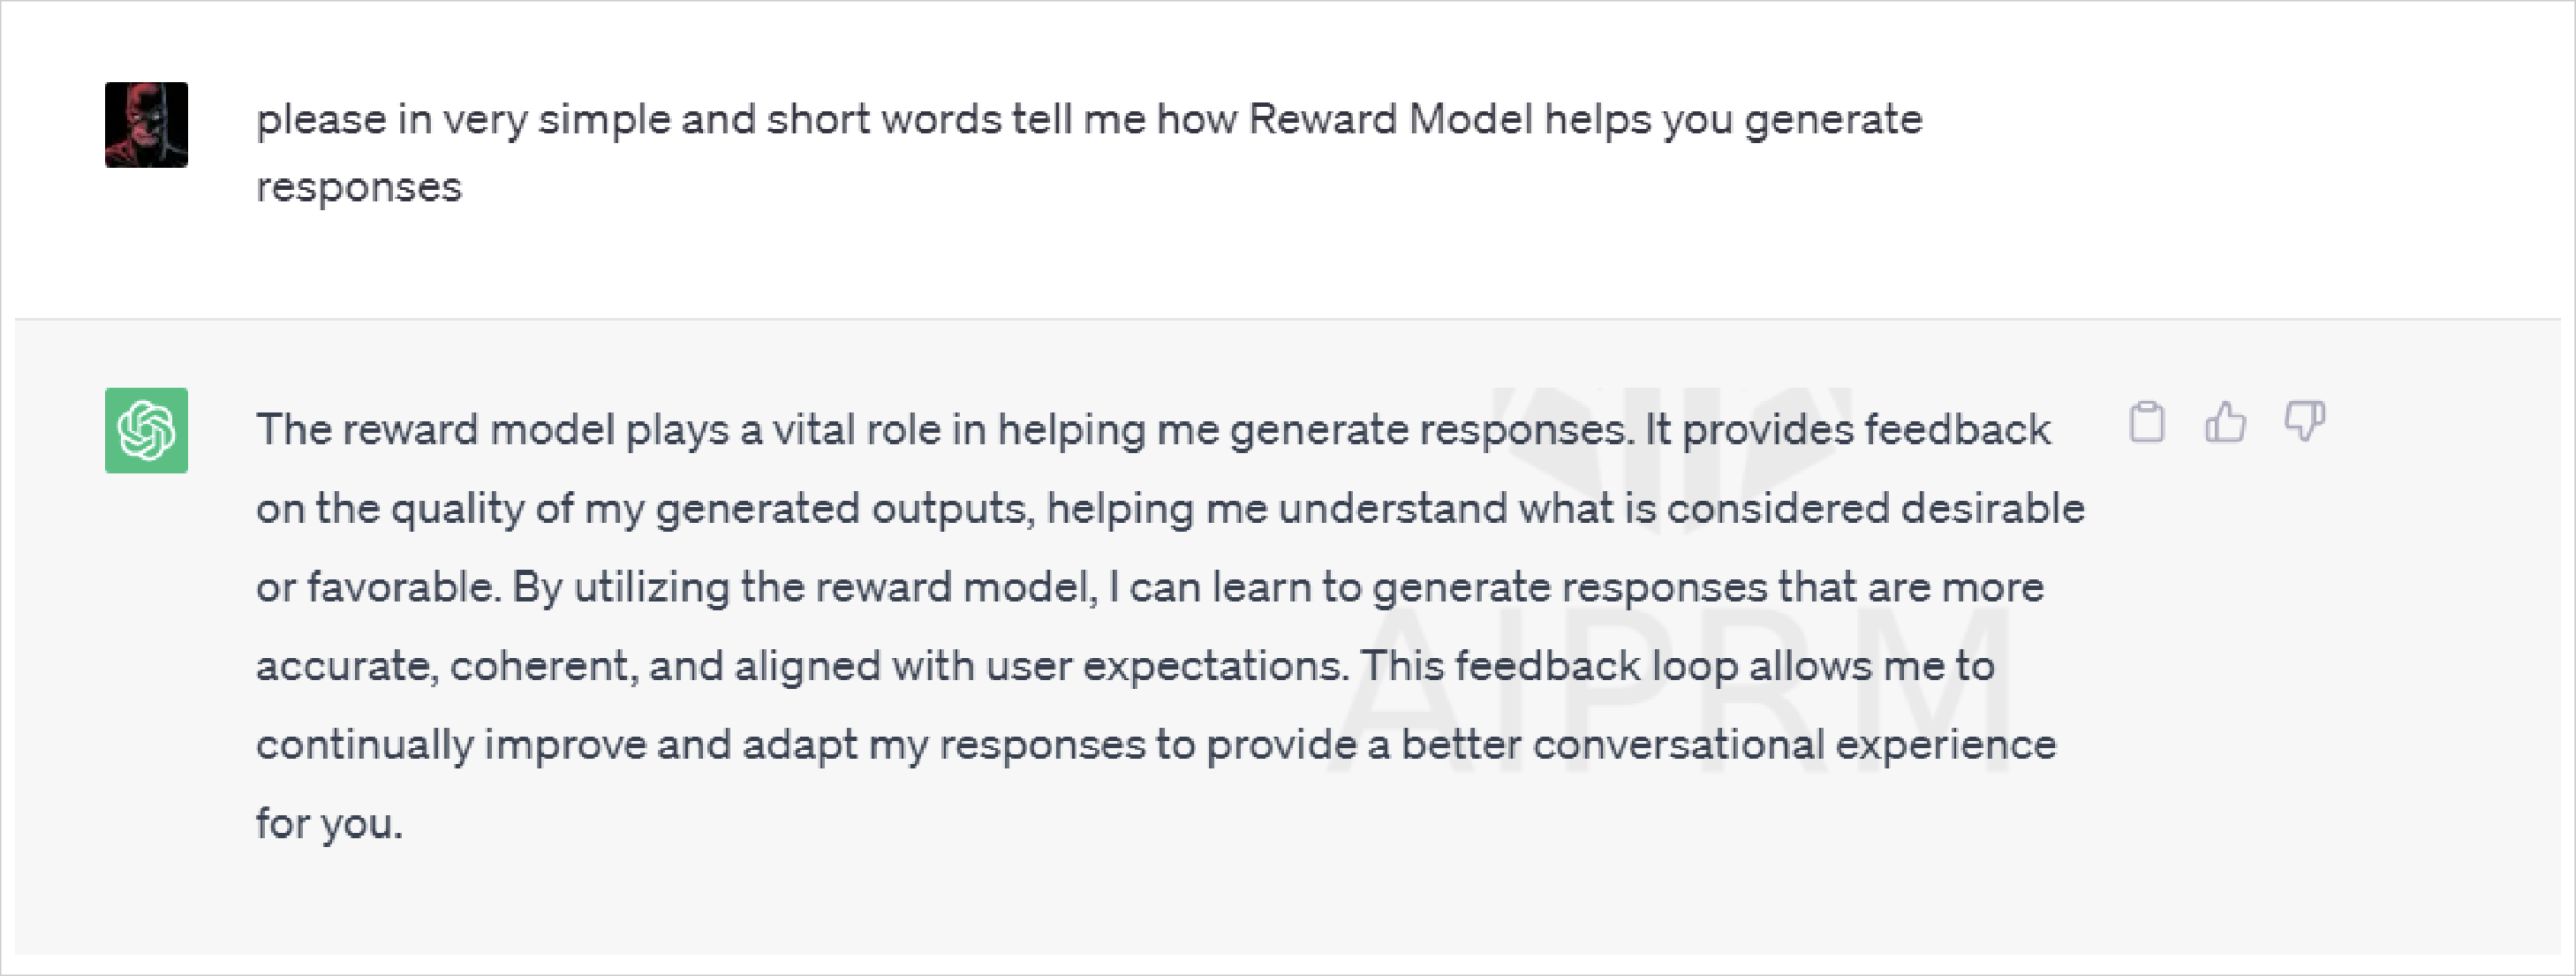Click the words "Reward Model" in the user prompt
Viewport: 2576px width, 976px height.
(1390, 119)
